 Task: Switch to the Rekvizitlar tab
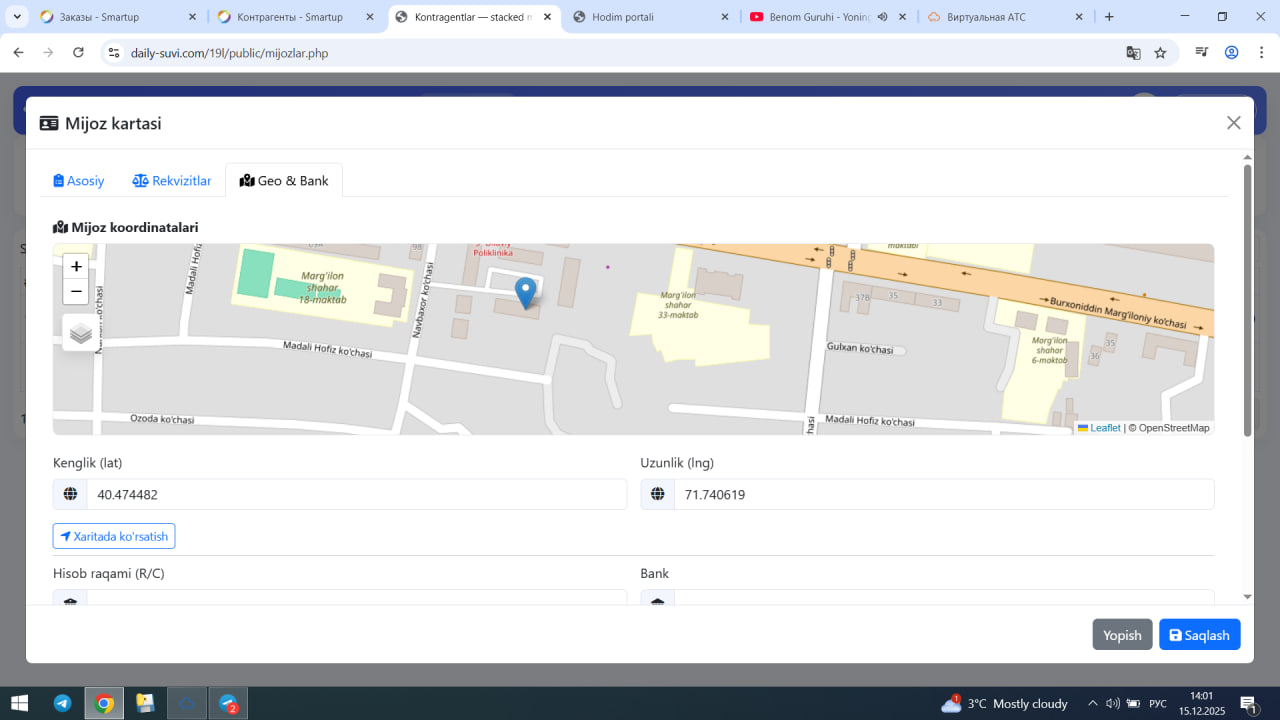click(x=172, y=181)
